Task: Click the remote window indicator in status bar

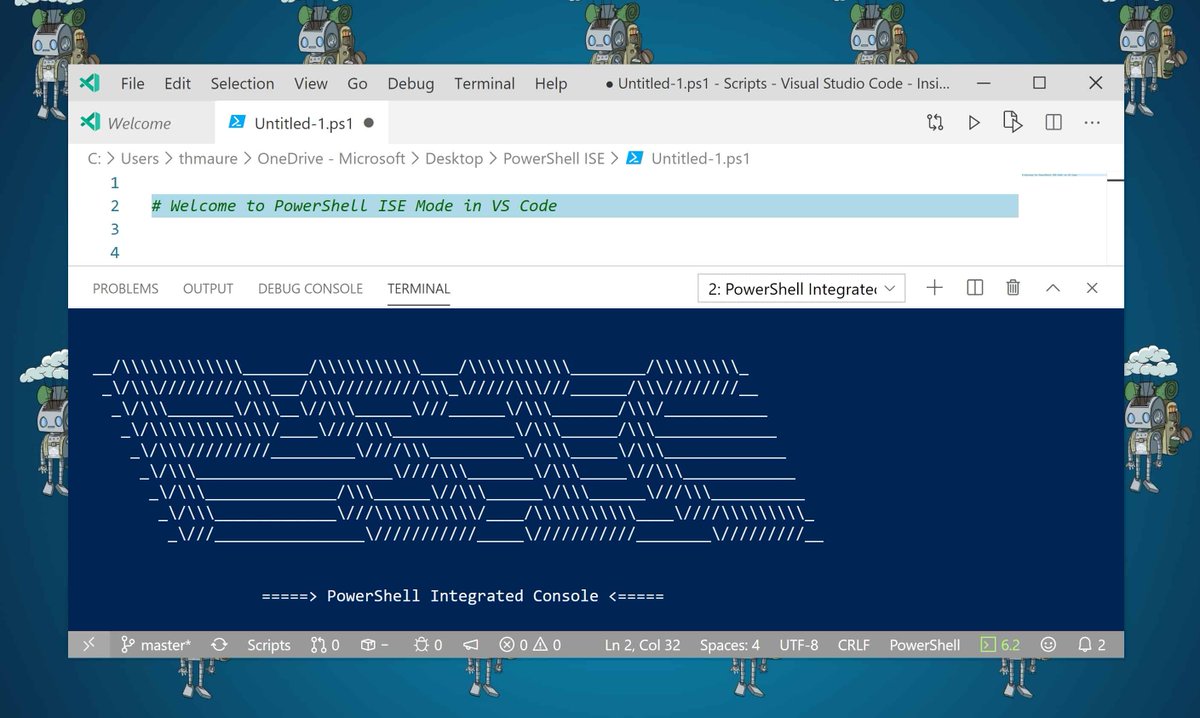Action: tap(88, 645)
